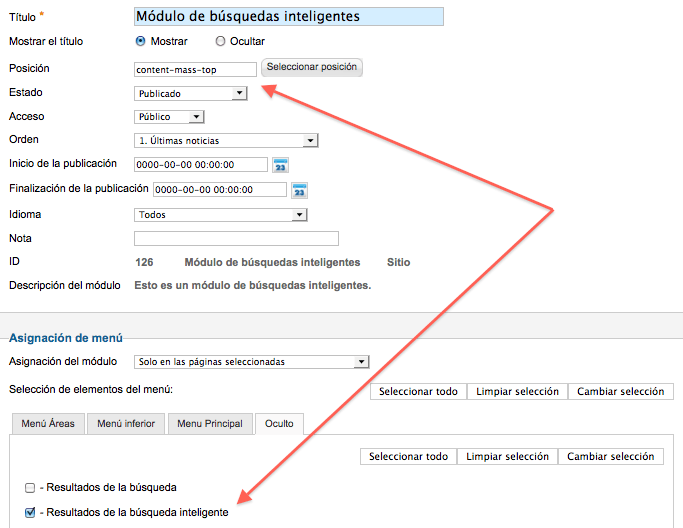Open calendar for Finalización de la publicación
683x528 pixels.
point(299,190)
